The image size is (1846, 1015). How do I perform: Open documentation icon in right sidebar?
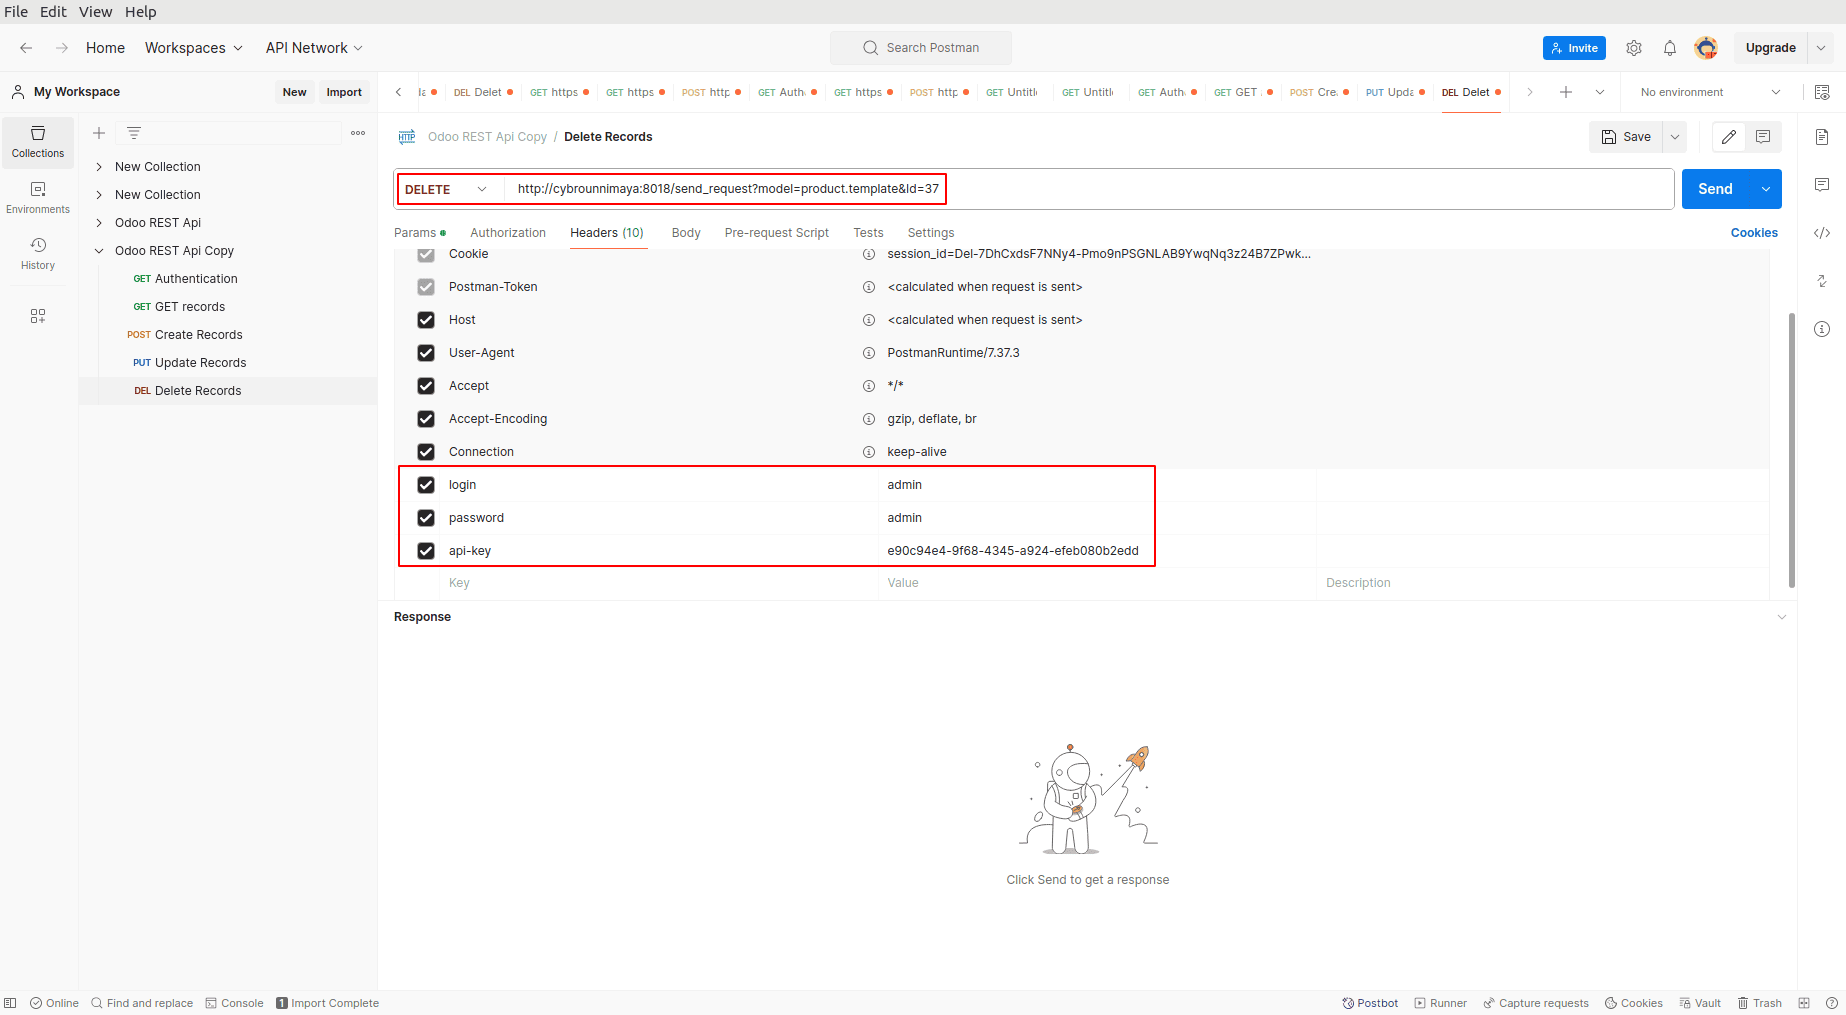[1822, 137]
